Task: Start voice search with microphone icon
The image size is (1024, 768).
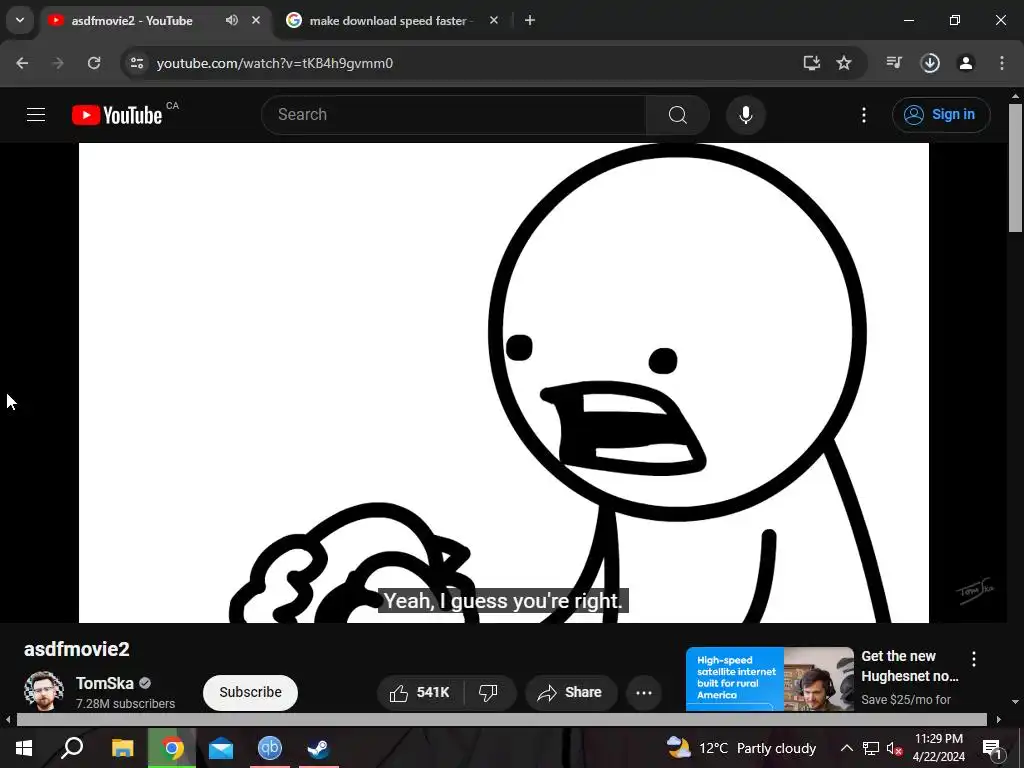Action: pyautogui.click(x=746, y=115)
